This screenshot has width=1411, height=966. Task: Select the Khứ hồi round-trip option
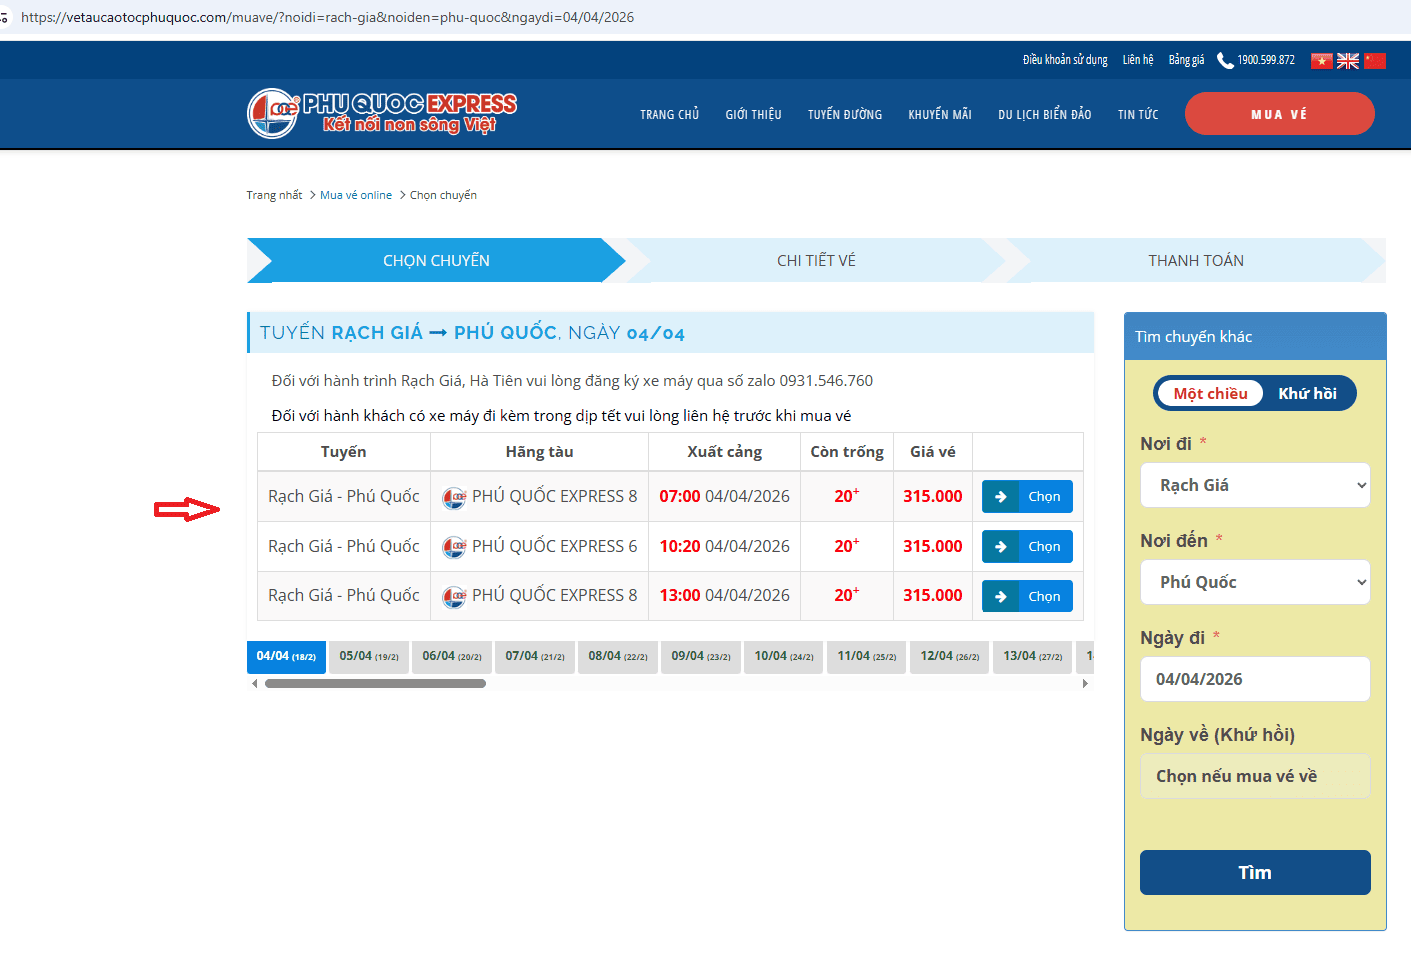[1307, 394]
